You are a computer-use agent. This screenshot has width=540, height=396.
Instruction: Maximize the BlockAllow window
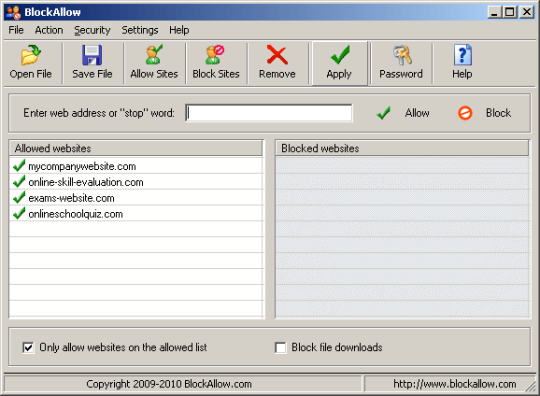click(510, 12)
